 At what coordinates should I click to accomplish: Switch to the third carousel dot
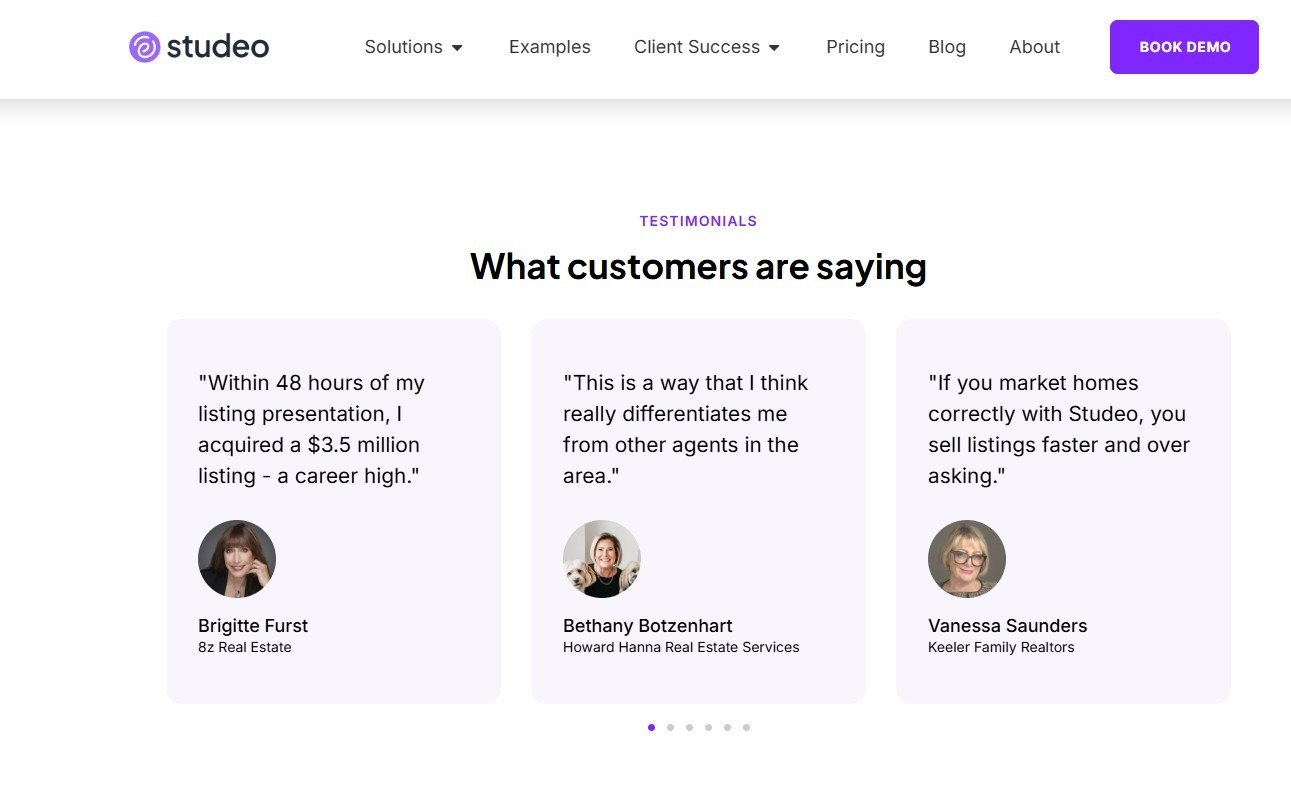689,727
